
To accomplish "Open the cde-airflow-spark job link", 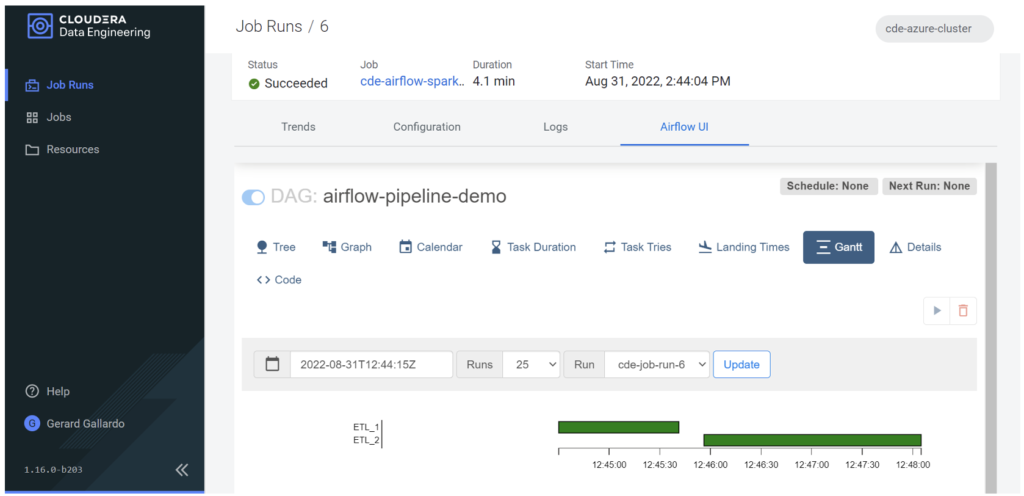I will coord(413,82).
